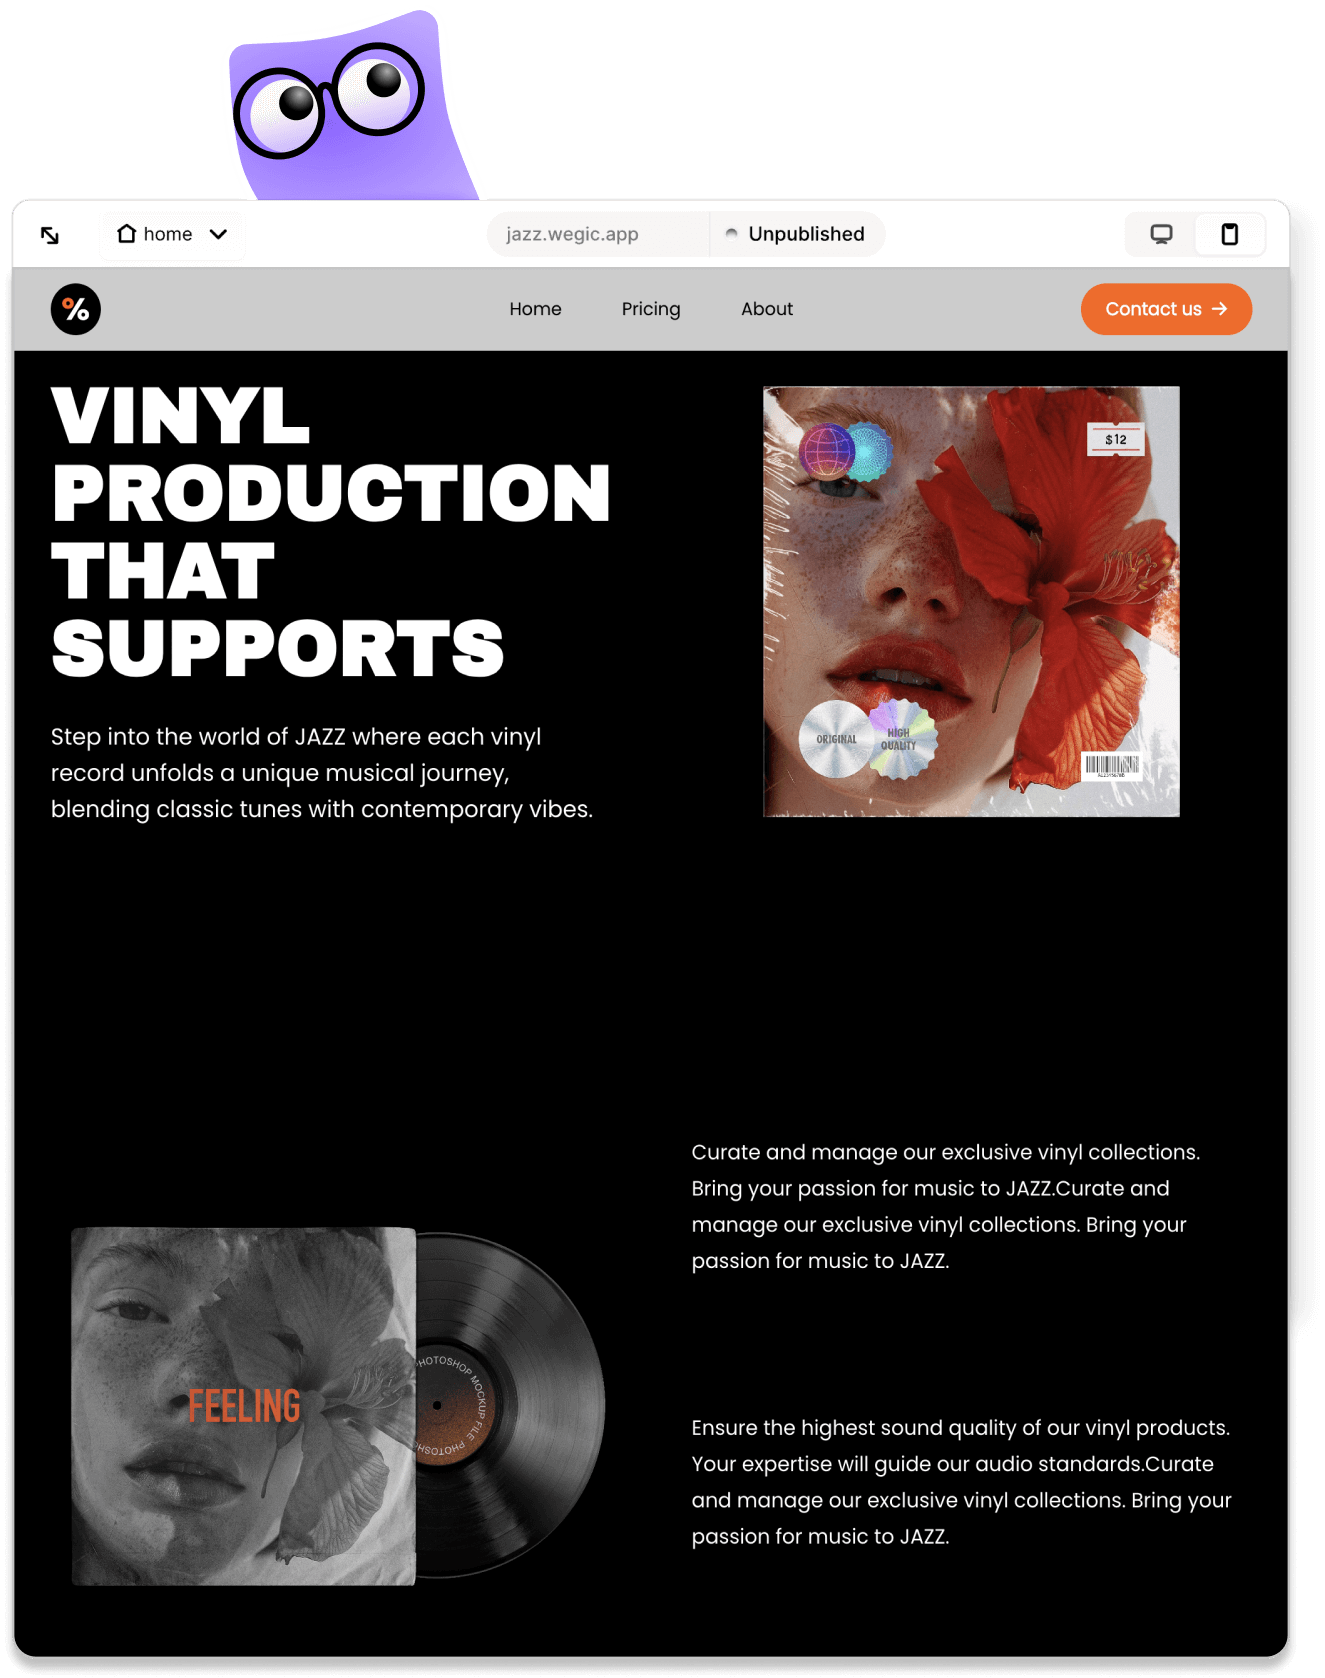Select the FEELING vinyl record image
Screen dimensions: 1325x1678
pos(338,1406)
